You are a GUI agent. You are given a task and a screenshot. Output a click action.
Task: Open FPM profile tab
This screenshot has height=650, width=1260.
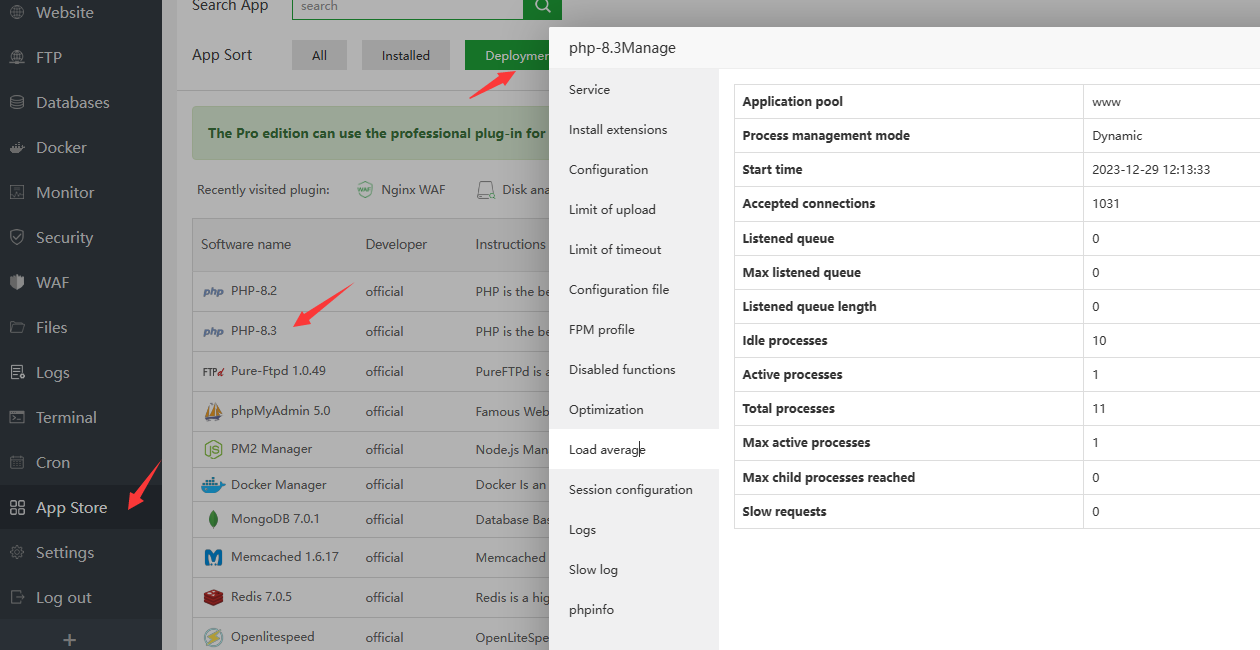click(634, 330)
